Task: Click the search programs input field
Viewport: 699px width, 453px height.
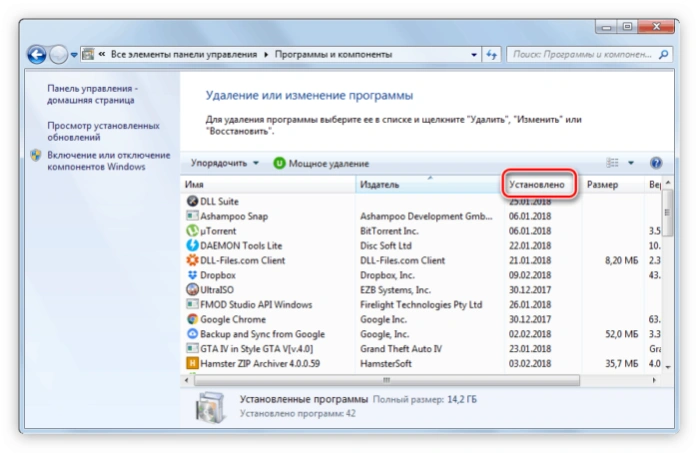Action: tap(583, 55)
